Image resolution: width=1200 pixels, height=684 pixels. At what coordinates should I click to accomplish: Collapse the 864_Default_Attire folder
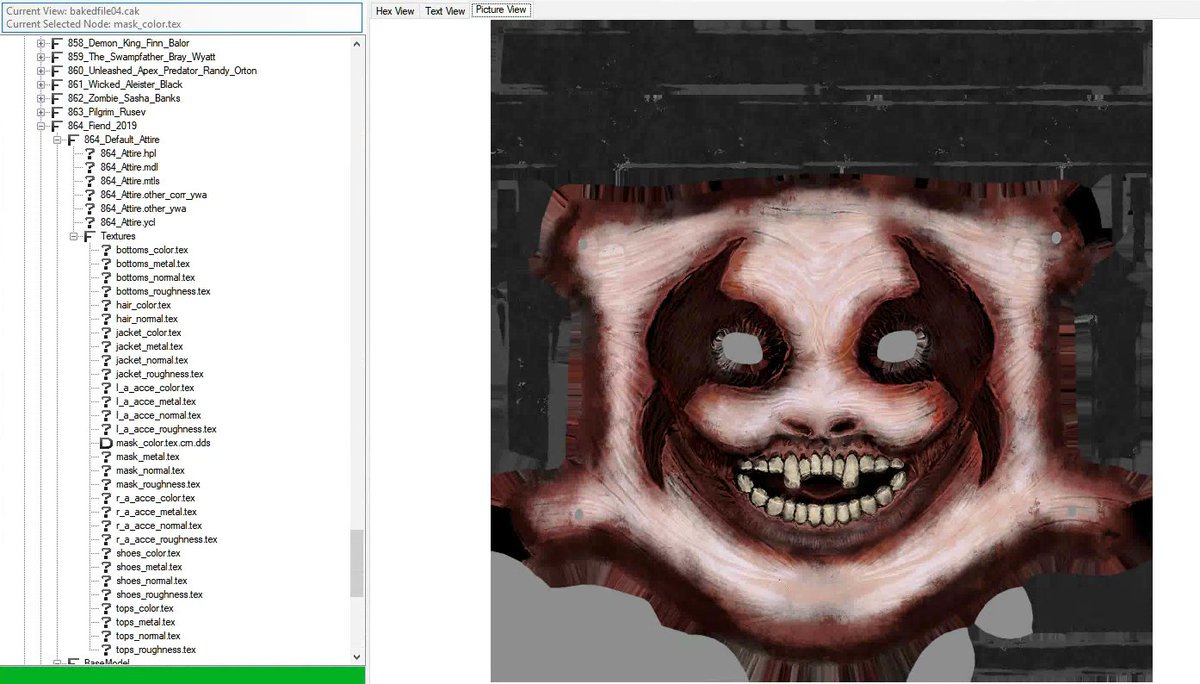click(58, 140)
